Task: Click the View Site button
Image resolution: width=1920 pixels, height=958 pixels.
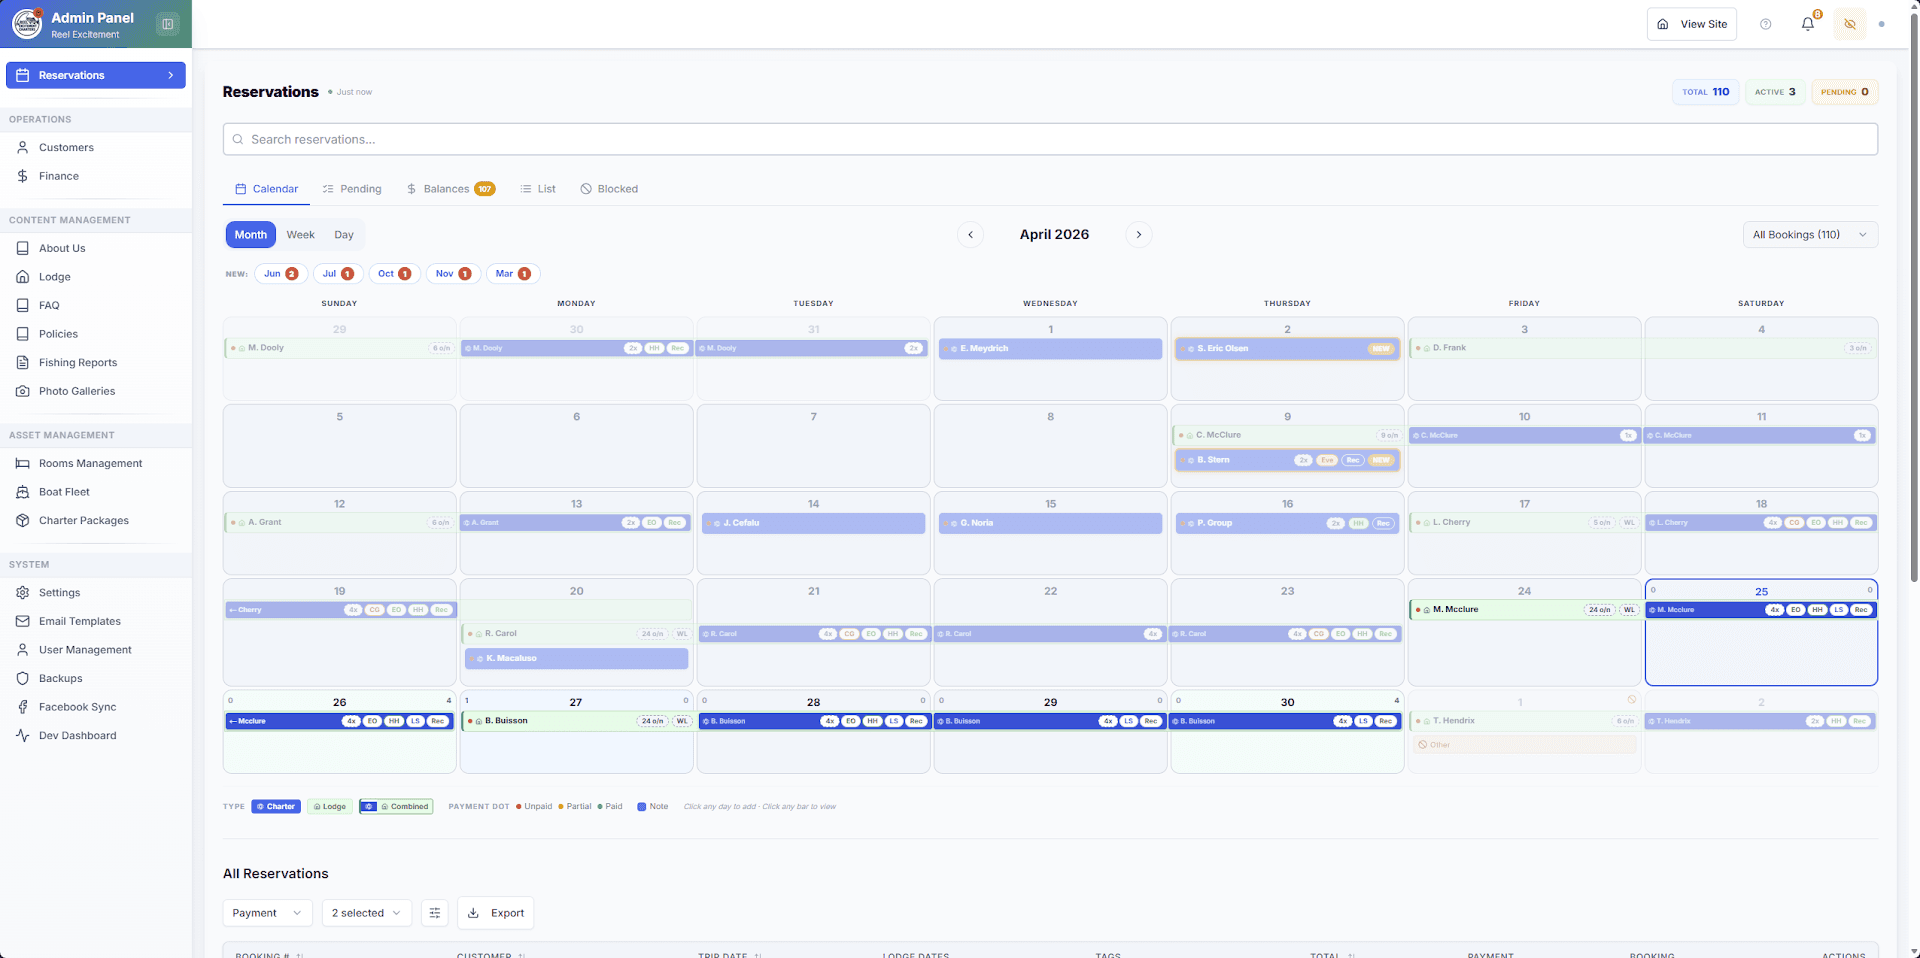Action: tap(1692, 24)
